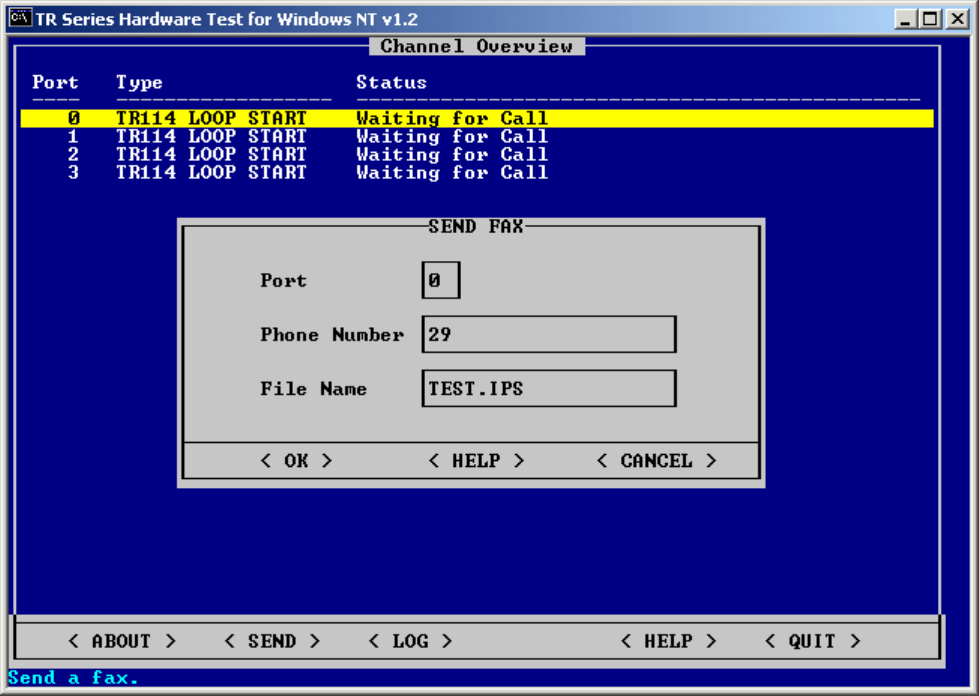Click the 'Send a fax.' status line
The width and height of the screenshot is (979, 696).
(x=73, y=677)
